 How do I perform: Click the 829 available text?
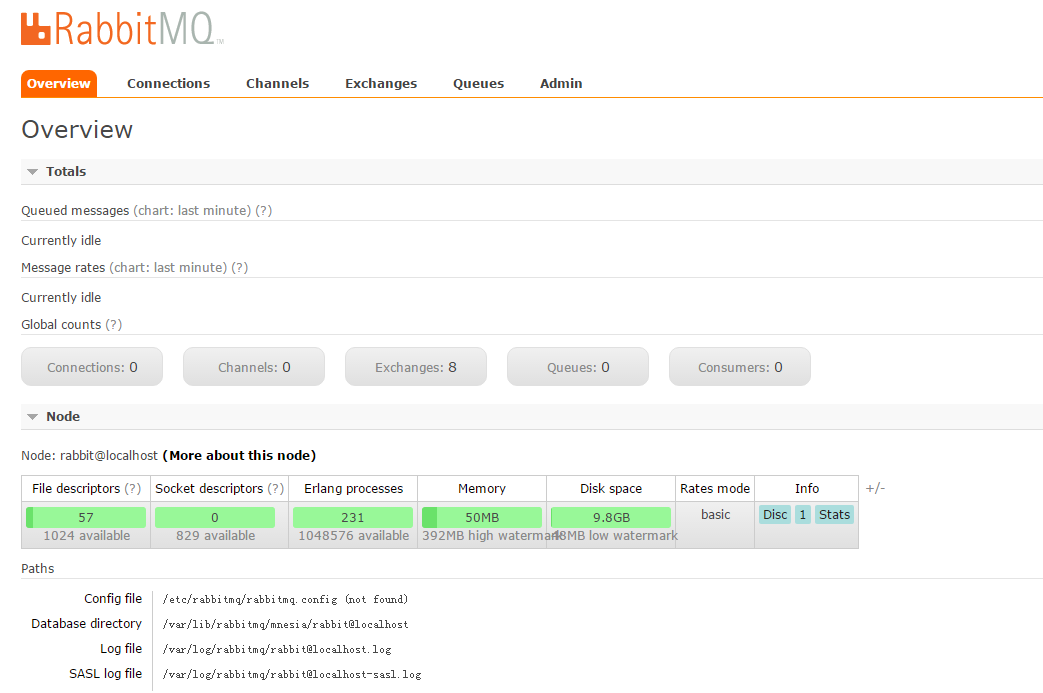tap(216, 536)
